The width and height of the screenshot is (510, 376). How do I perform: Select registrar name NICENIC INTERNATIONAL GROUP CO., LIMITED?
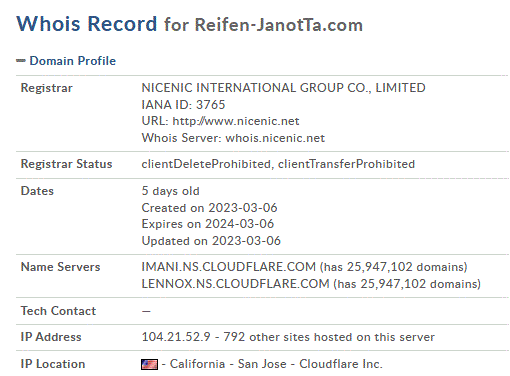(283, 88)
